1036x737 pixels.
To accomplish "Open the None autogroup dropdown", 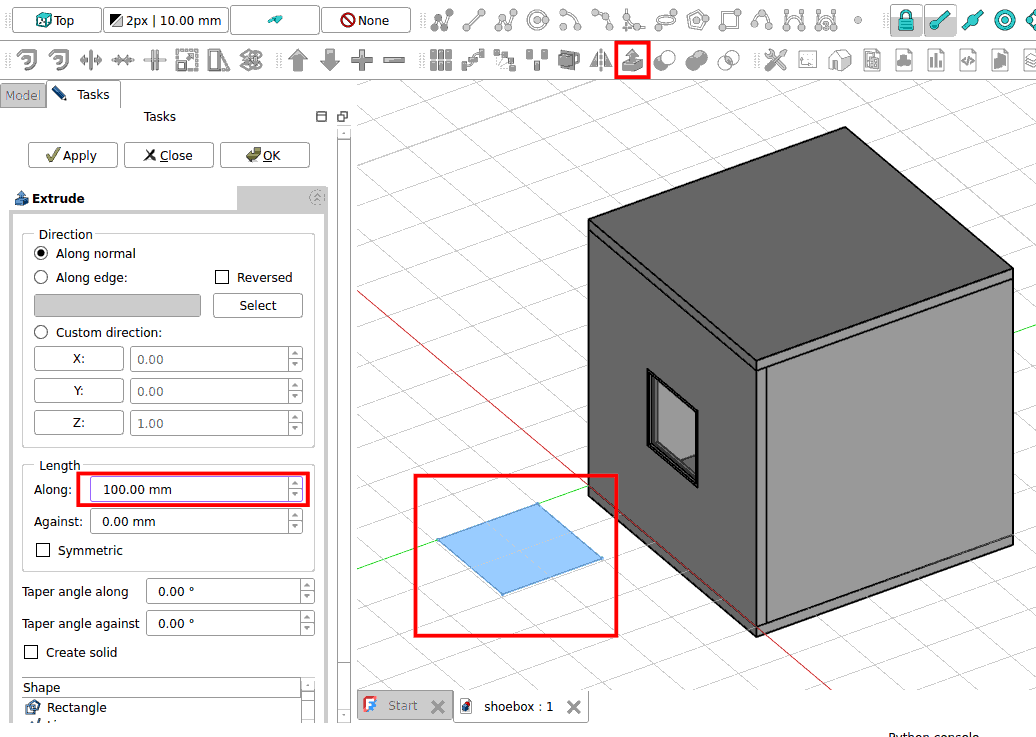I will click(365, 20).
